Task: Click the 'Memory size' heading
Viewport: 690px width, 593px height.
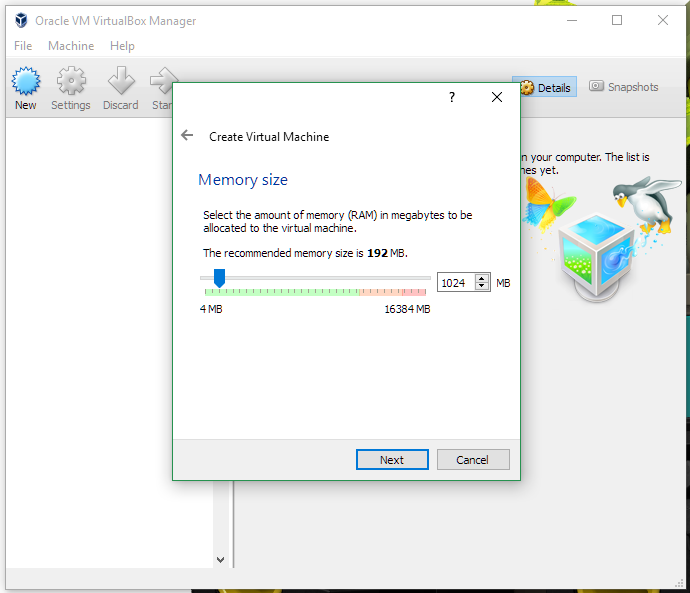Action: [x=243, y=180]
